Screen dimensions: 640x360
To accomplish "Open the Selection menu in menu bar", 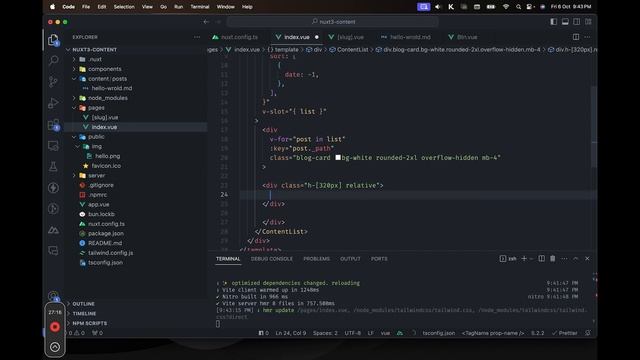I will [124, 7].
